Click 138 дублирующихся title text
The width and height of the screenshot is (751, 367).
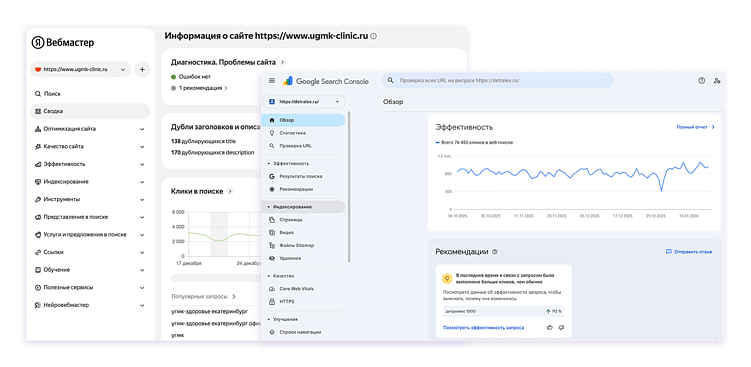tap(204, 141)
